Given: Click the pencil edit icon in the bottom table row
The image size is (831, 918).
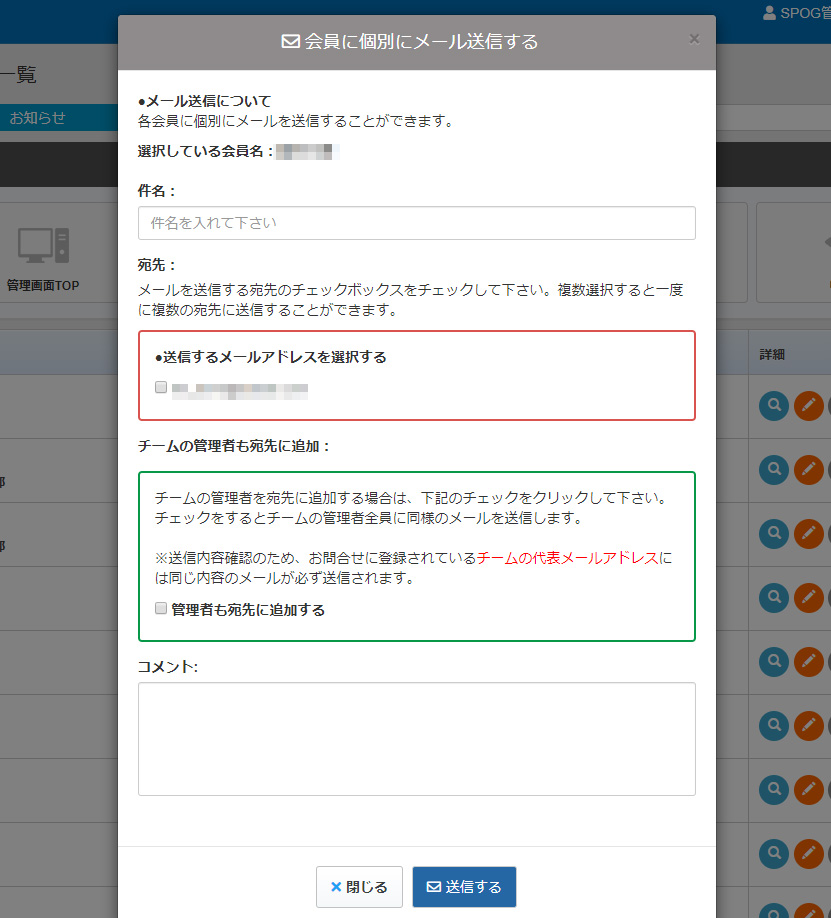Looking at the screenshot, I should (x=808, y=854).
